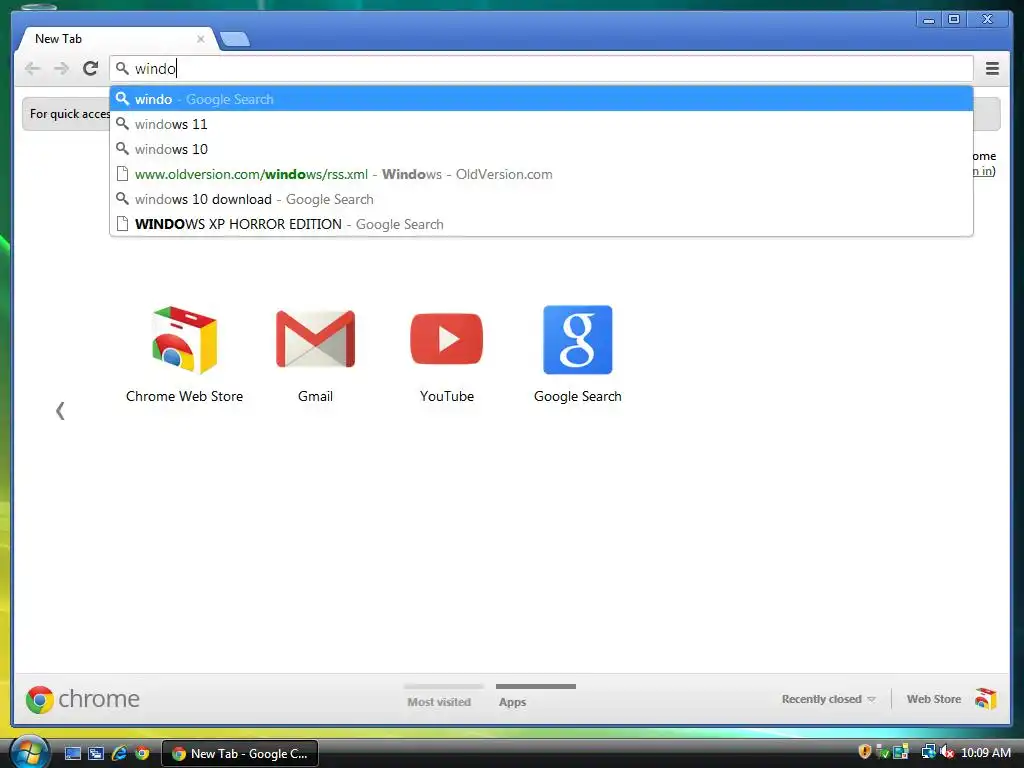
Task: Open the Chrome hamburger menu
Action: 992,69
